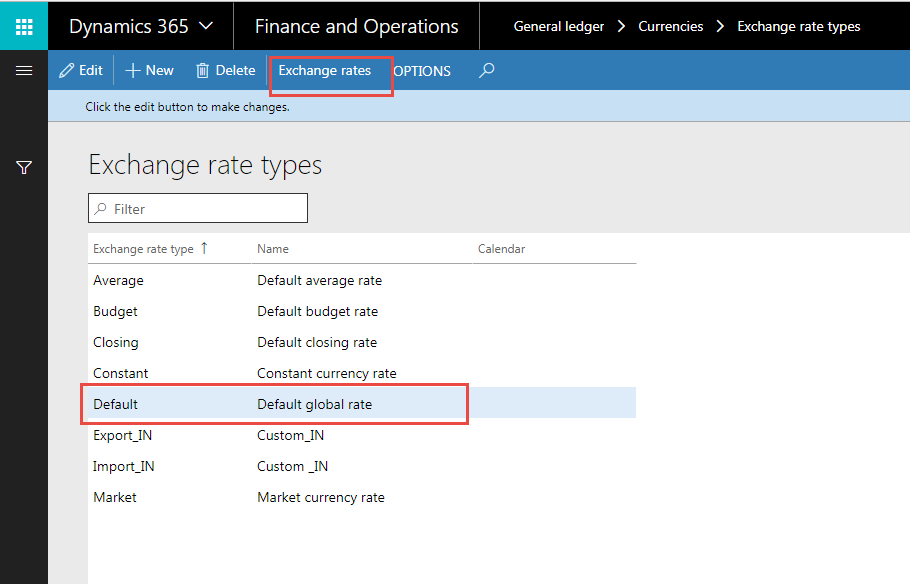Delete the selected exchange rate type
The image size is (910, 584).
click(225, 71)
